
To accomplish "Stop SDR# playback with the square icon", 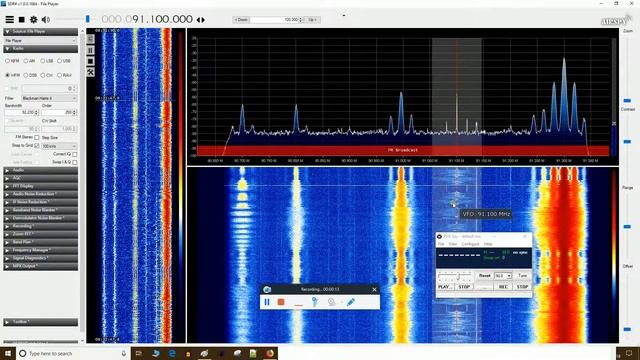I will point(22,19).
